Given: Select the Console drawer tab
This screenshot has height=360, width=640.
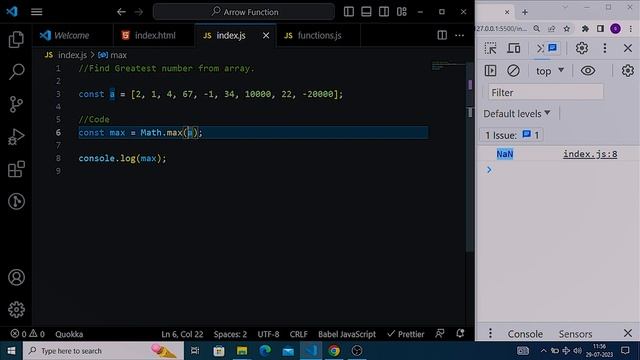Looking at the screenshot, I should tap(525, 334).
